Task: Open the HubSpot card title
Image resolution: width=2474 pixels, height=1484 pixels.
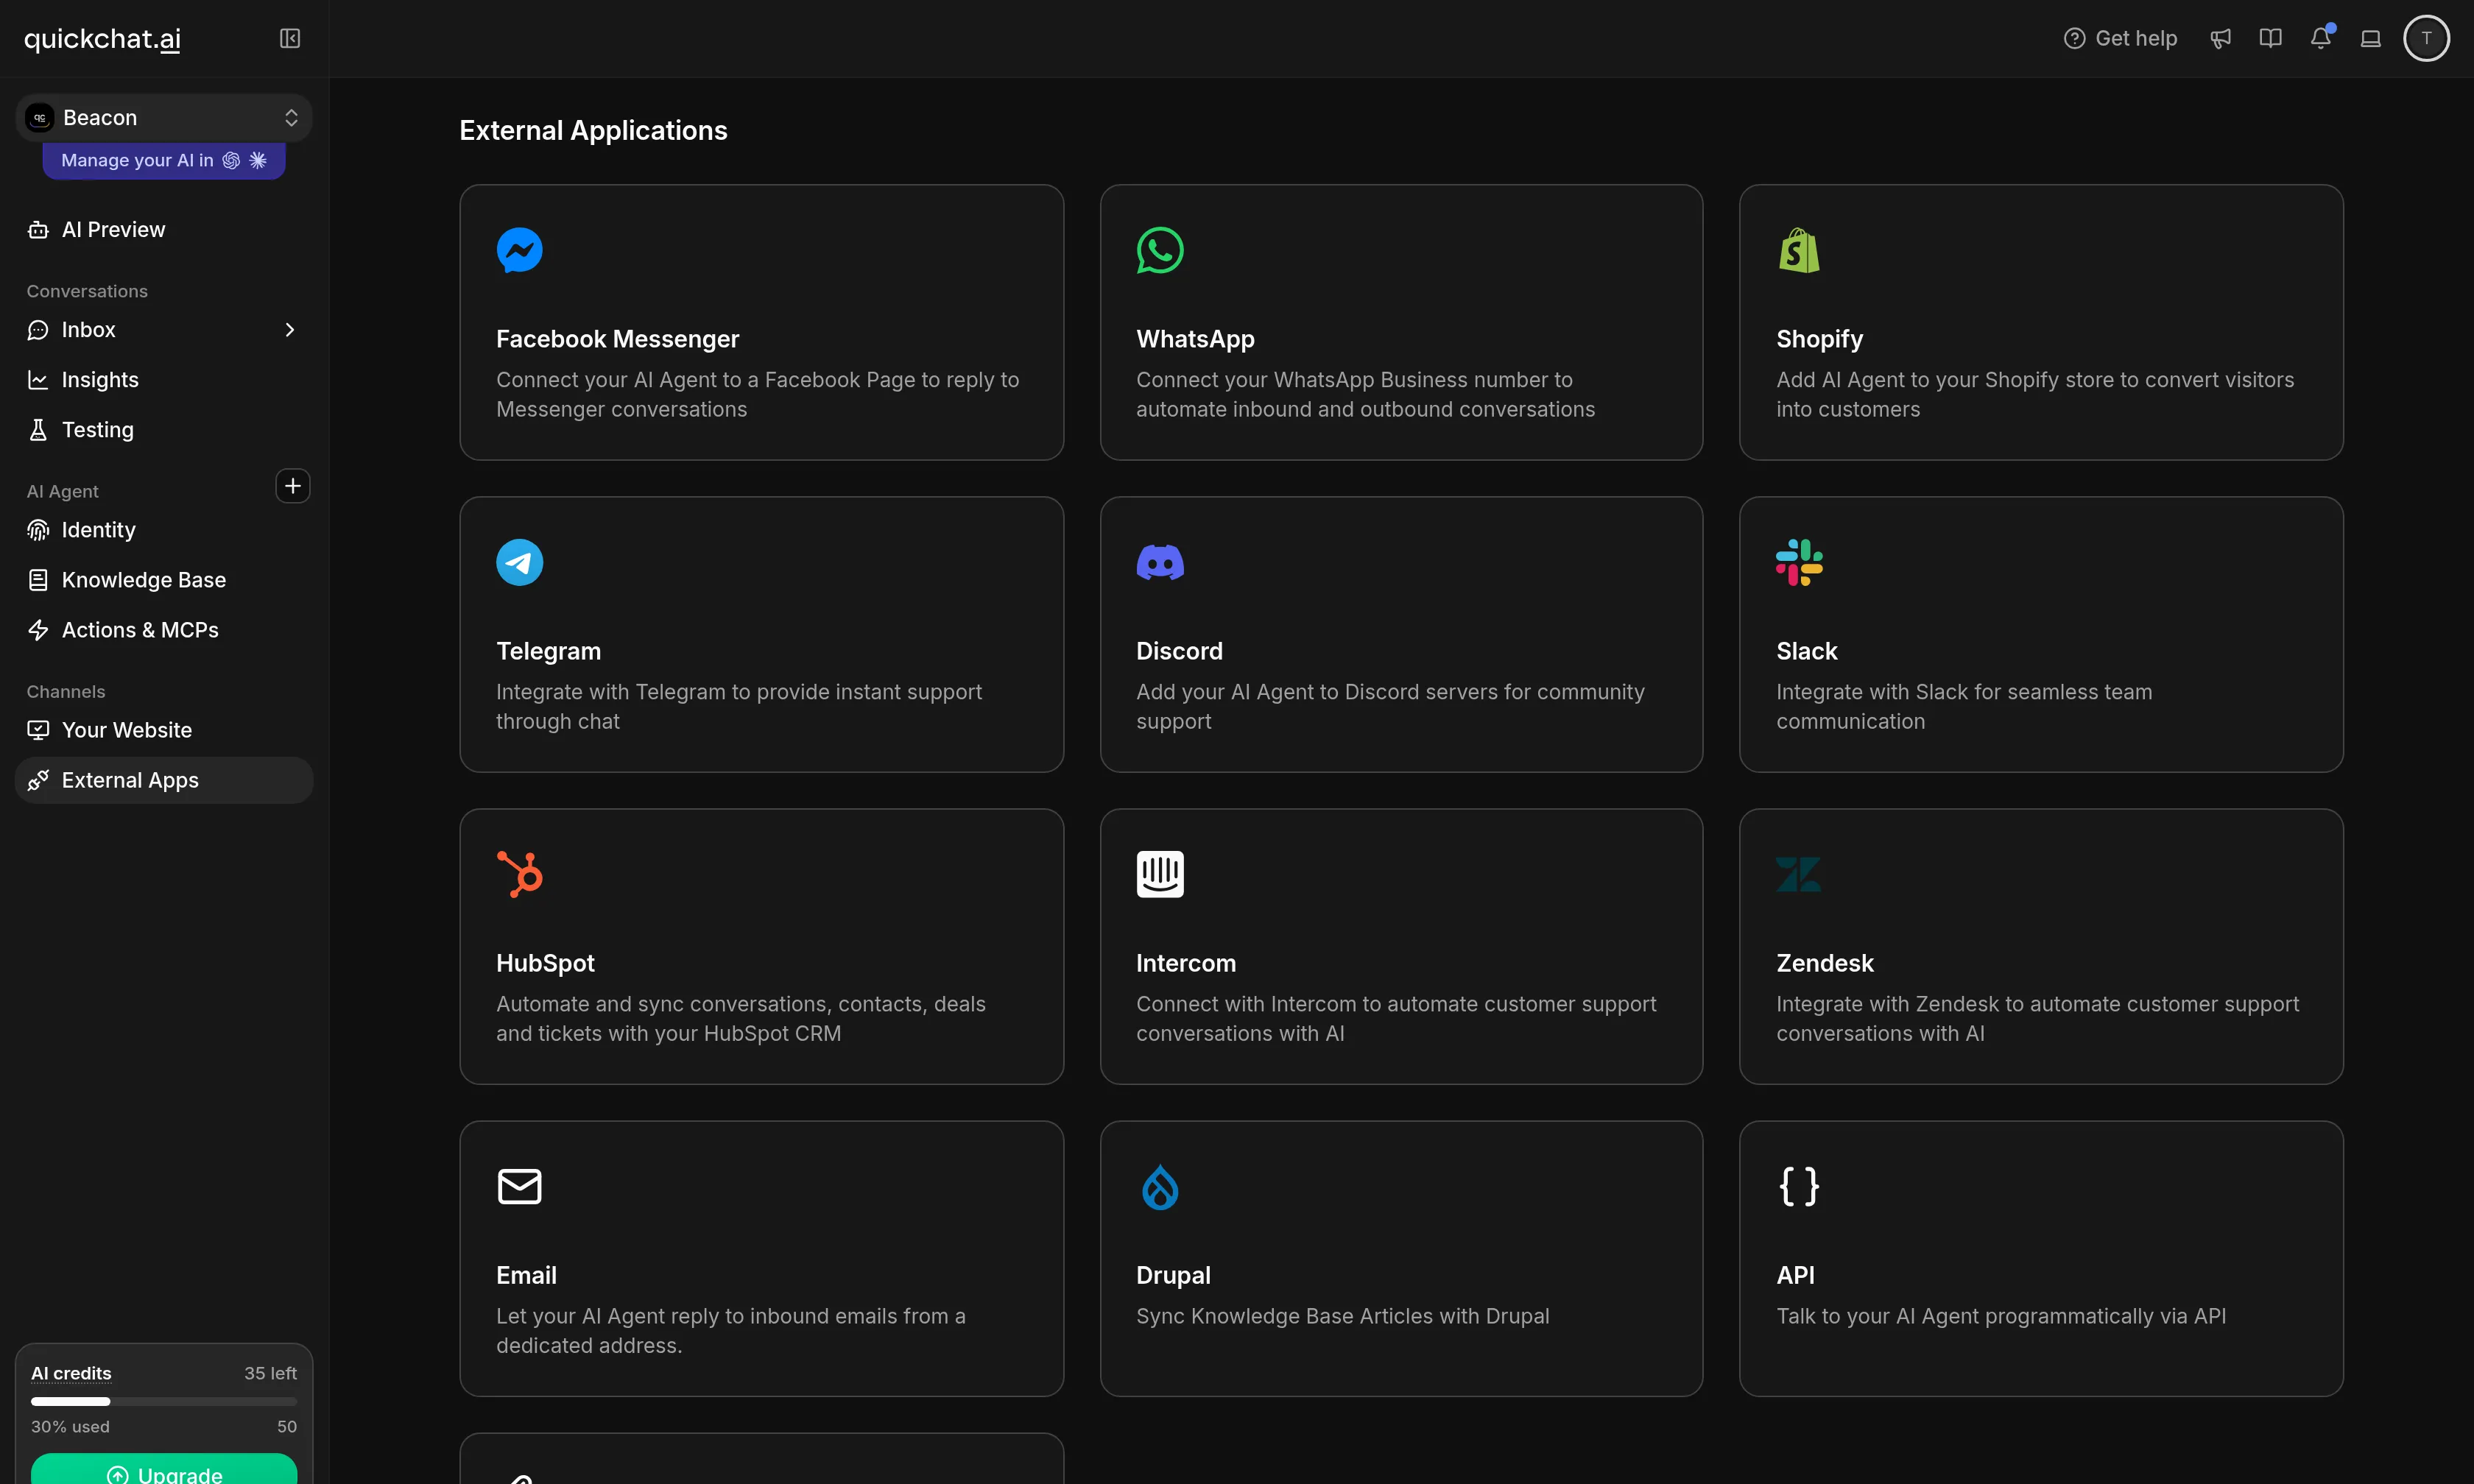Action: pyautogui.click(x=545, y=963)
